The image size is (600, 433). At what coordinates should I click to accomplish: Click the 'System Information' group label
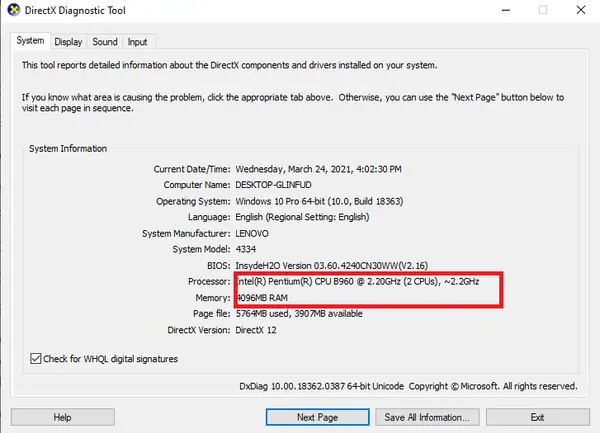(x=68, y=148)
